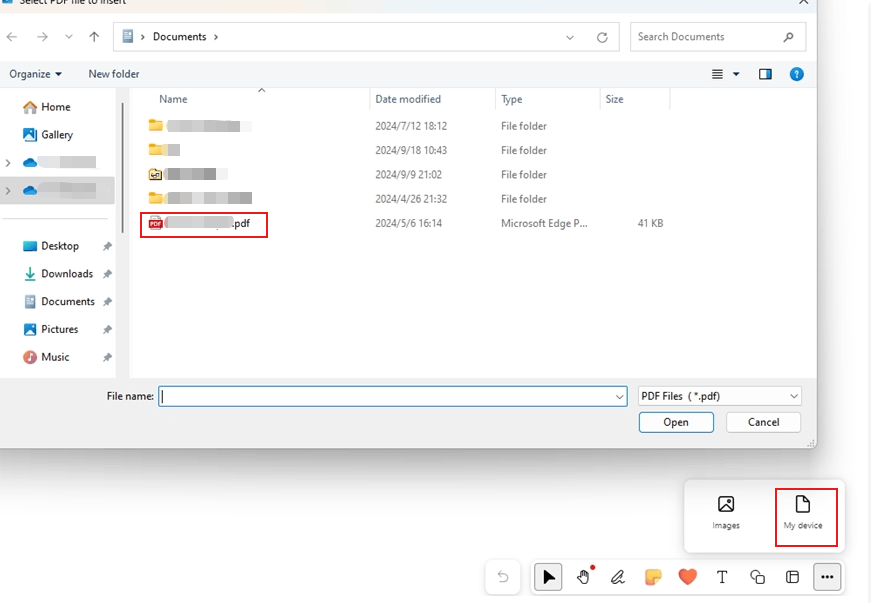This screenshot has height=603, width=871.
Task: Change the file list view layout
Action: 718,74
